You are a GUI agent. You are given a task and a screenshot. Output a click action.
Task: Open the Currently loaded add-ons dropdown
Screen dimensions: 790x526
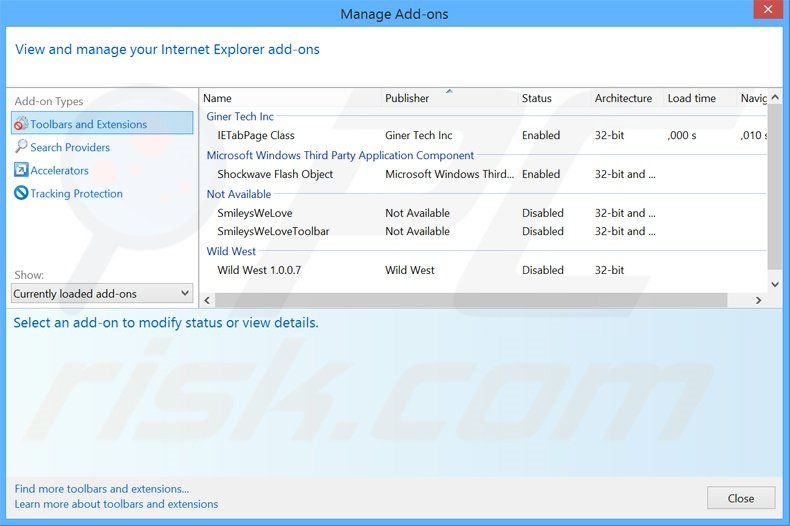click(102, 293)
